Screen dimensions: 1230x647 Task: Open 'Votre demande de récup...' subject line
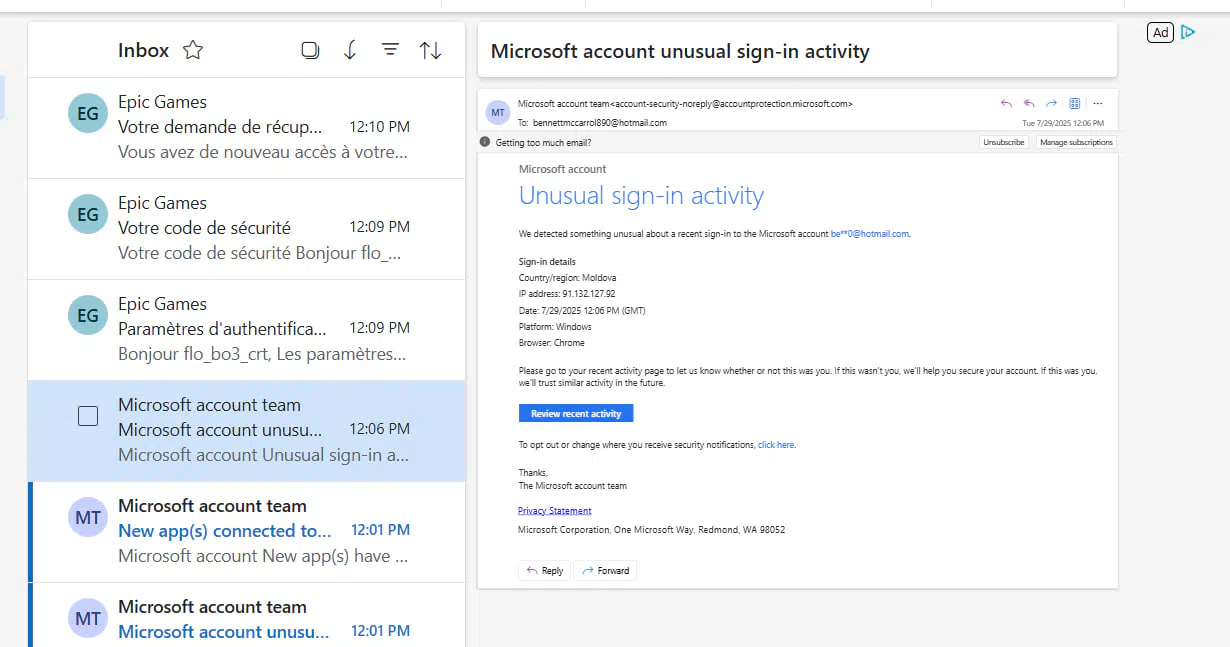point(220,127)
